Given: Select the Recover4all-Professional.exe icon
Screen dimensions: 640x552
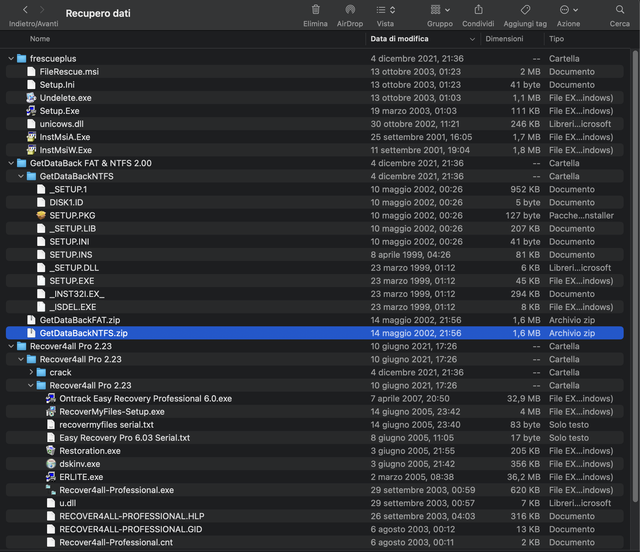Looking at the screenshot, I should 51,490.
